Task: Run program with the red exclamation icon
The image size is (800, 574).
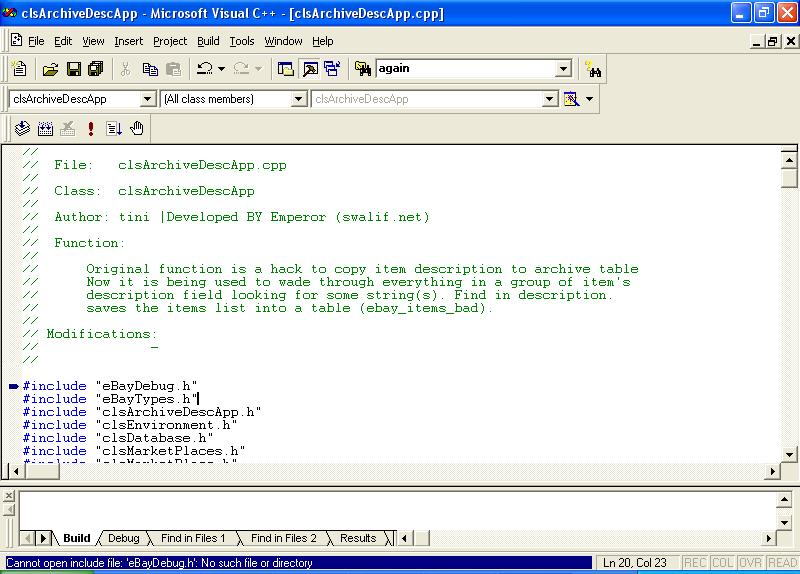Action: click(91, 128)
